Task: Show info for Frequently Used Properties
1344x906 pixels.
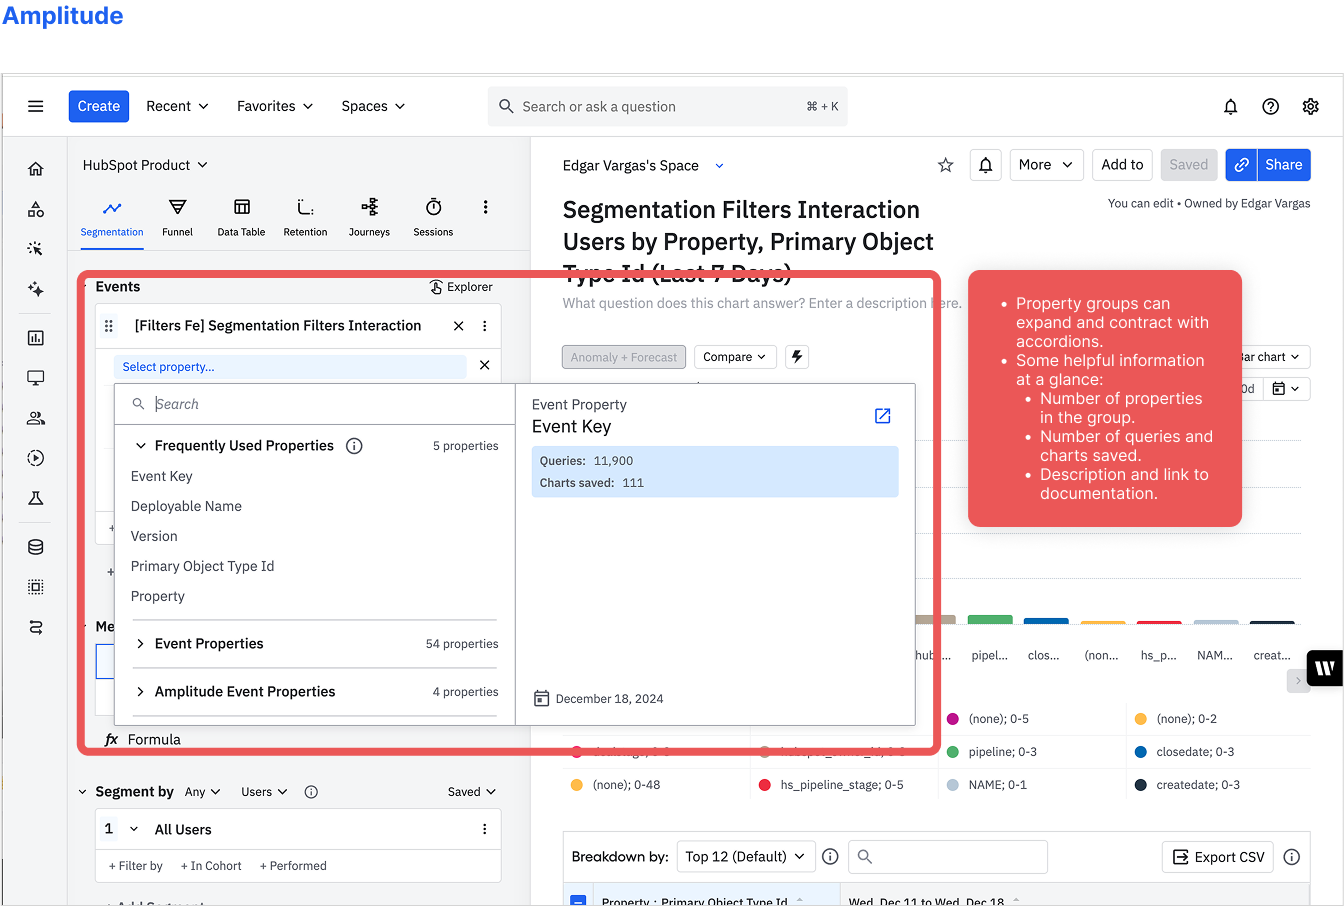Action: tap(354, 446)
